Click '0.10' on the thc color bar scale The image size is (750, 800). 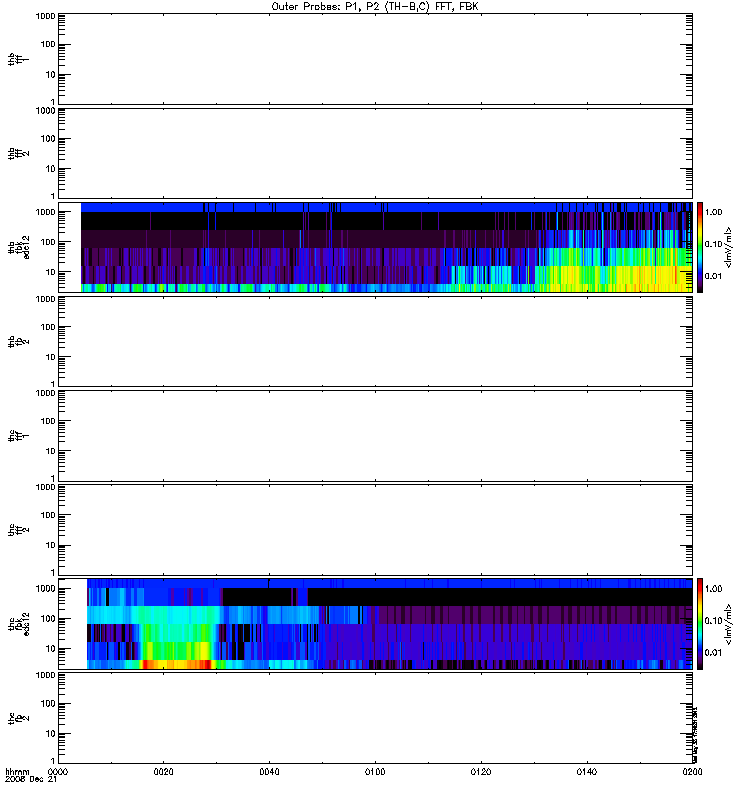point(714,621)
